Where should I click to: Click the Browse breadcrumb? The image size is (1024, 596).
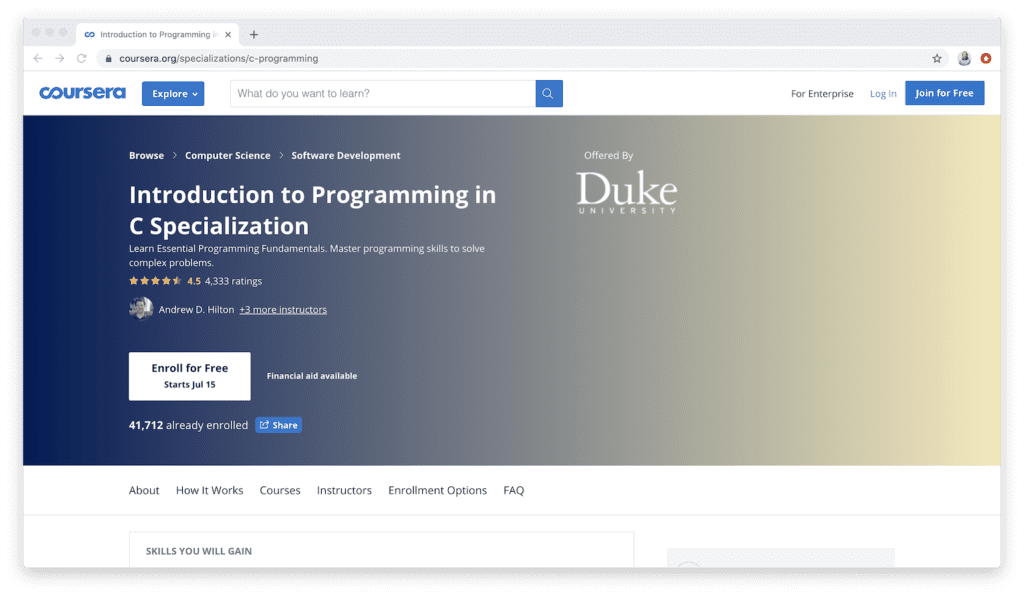click(x=146, y=155)
